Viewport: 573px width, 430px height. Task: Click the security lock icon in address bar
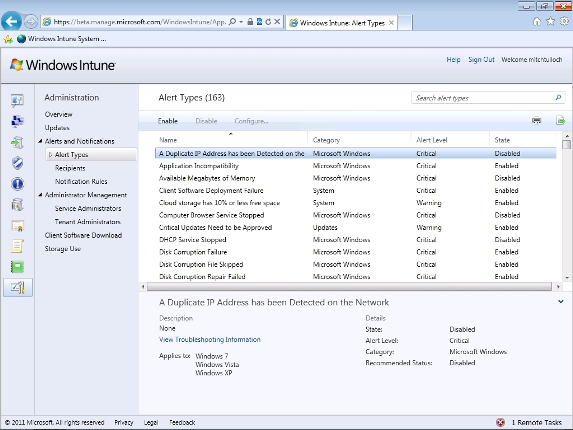(x=250, y=22)
